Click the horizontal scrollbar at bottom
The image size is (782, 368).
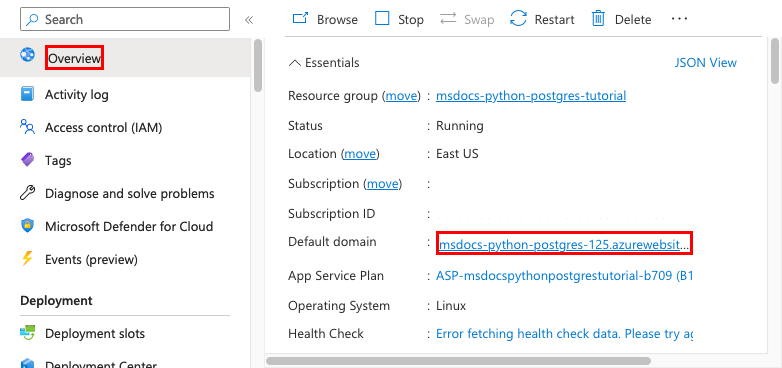click(x=458, y=361)
